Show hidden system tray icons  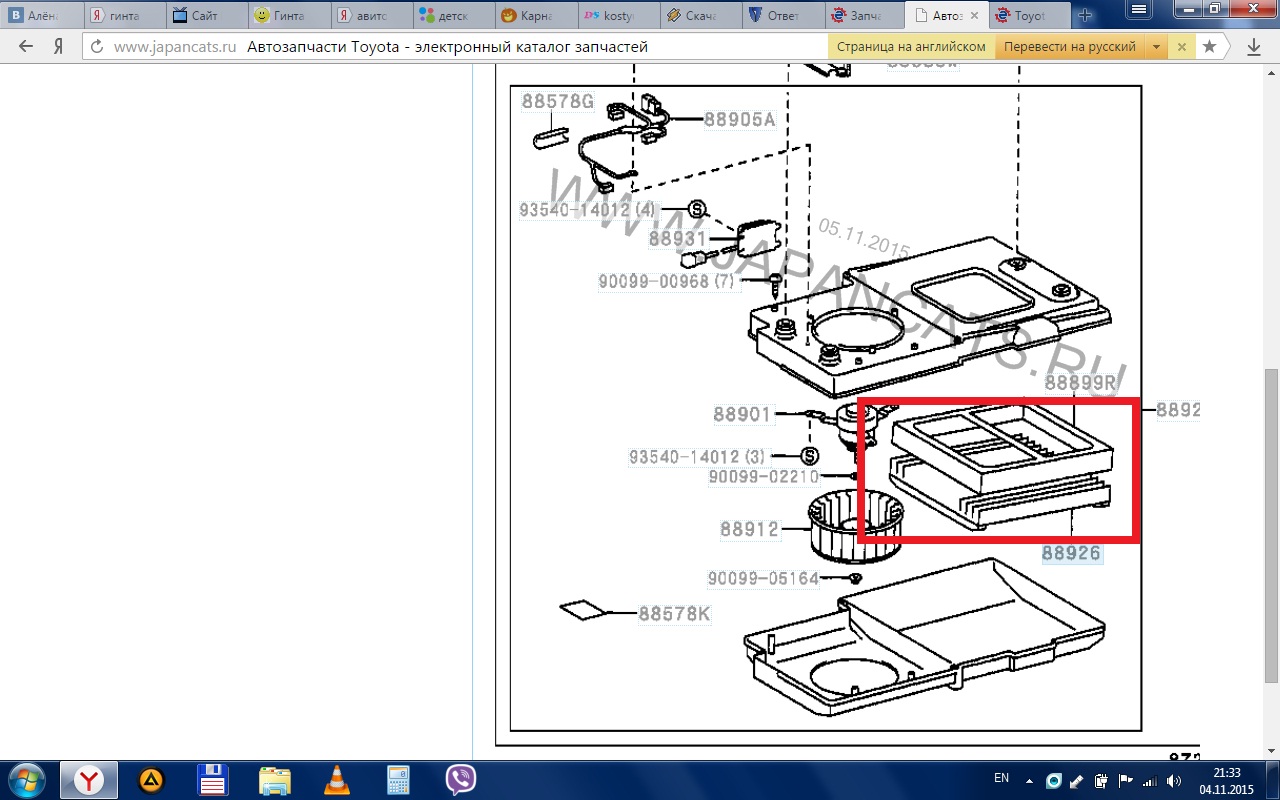1028,780
